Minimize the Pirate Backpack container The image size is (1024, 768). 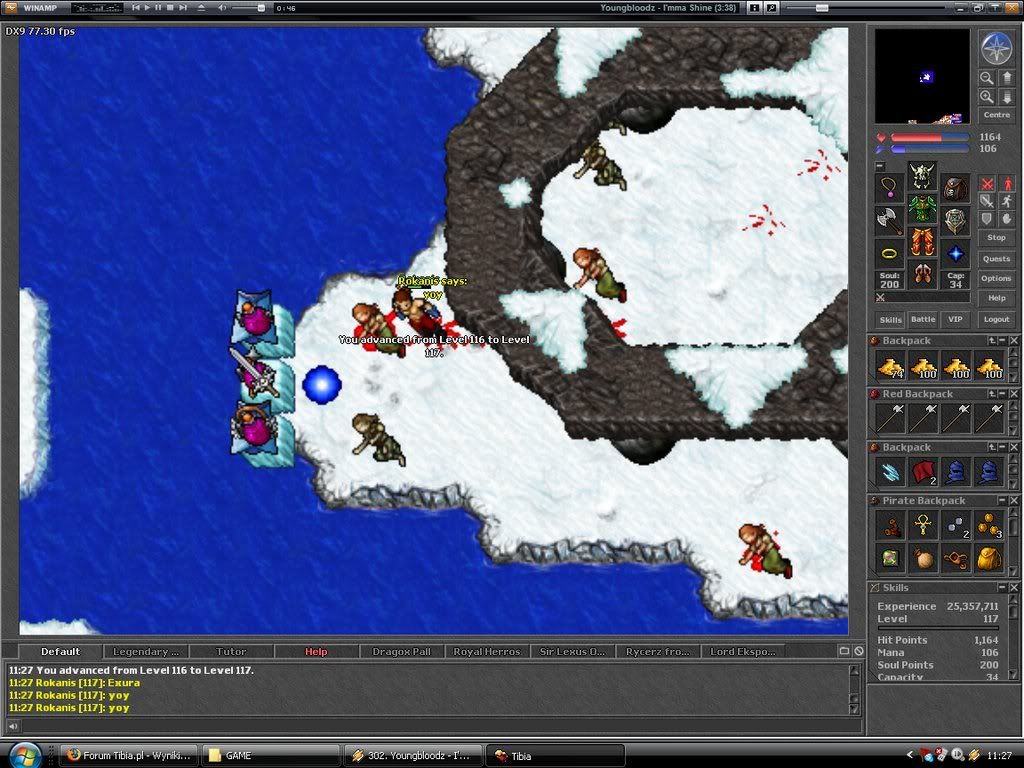[x=1002, y=501]
